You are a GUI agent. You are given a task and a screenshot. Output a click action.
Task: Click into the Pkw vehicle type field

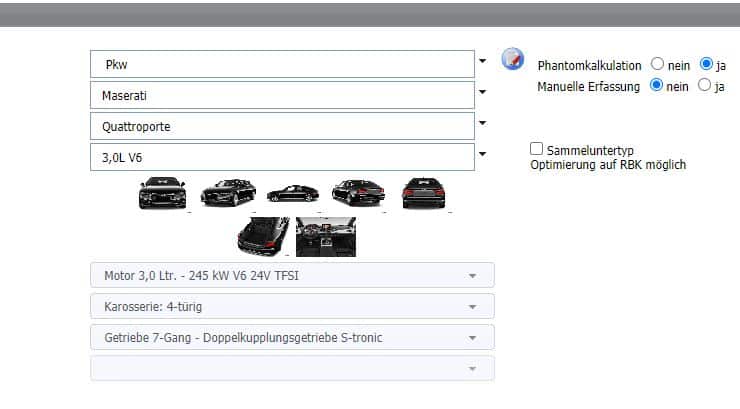[x=282, y=64]
